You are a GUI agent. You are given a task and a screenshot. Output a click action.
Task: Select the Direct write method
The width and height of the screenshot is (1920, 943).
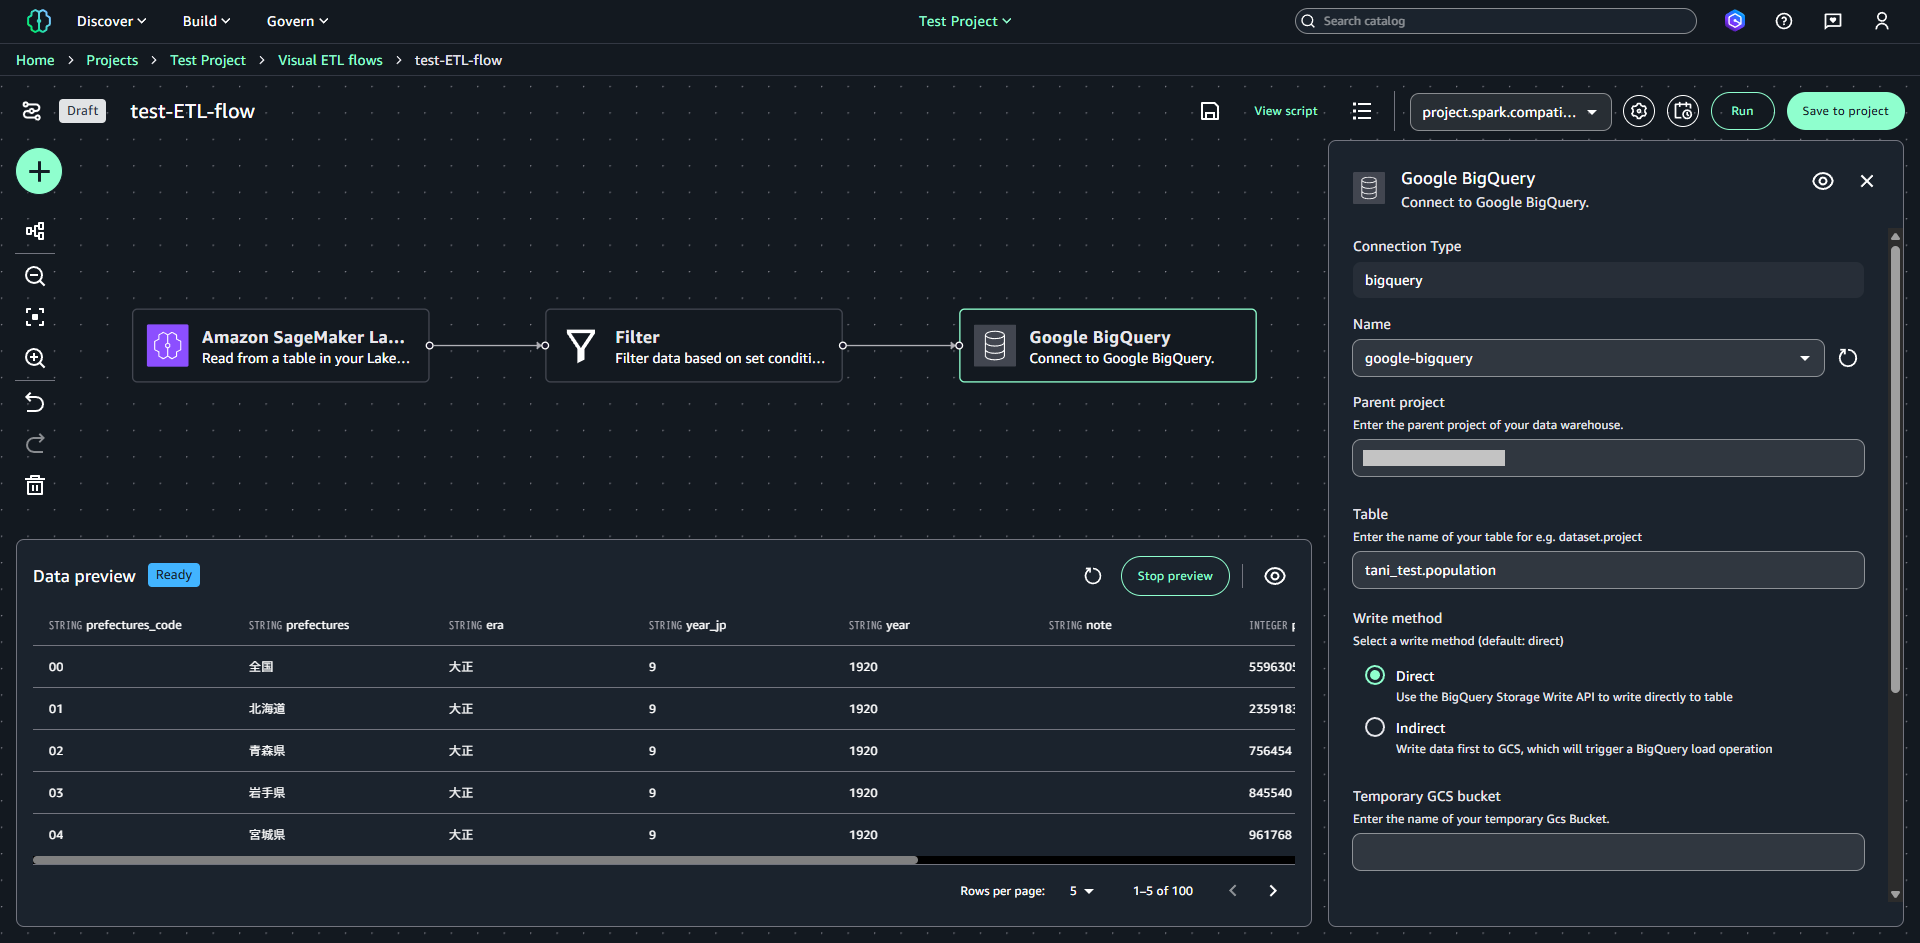(1375, 676)
